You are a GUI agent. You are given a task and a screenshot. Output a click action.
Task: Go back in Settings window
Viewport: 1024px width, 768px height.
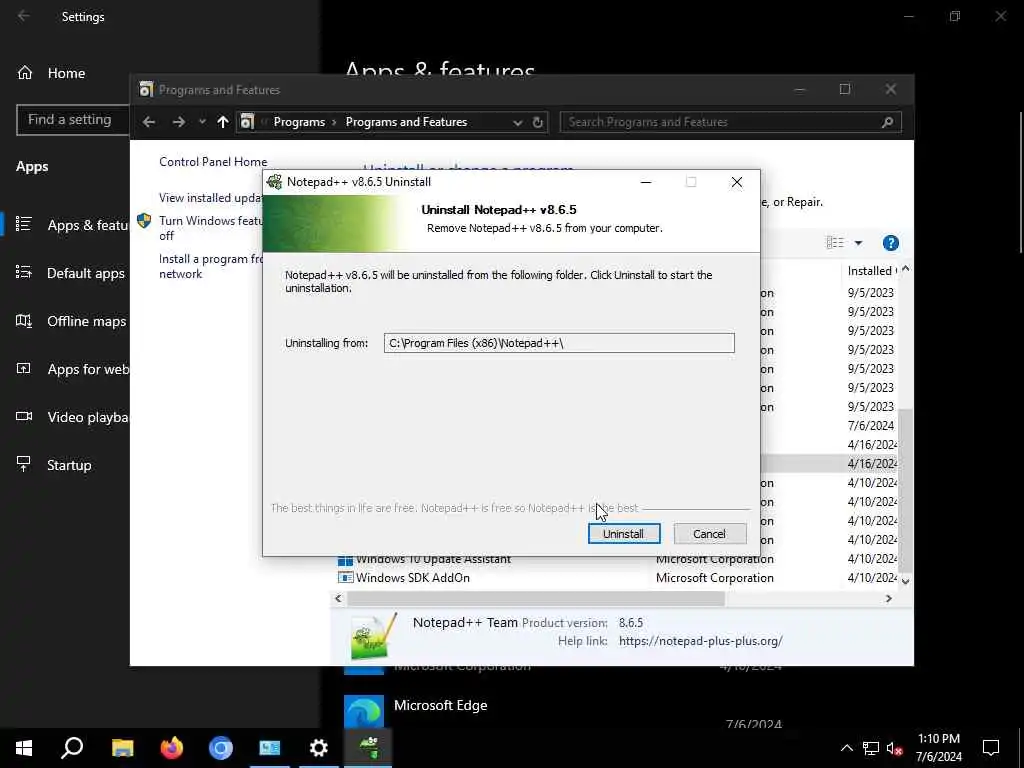24,16
